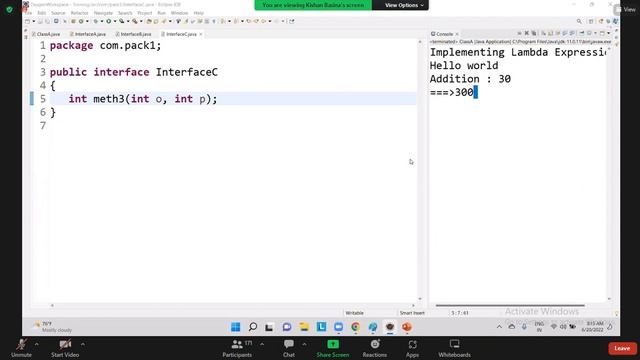Unmute the Zoom microphone
The image size is (640, 360).
click(x=21, y=348)
